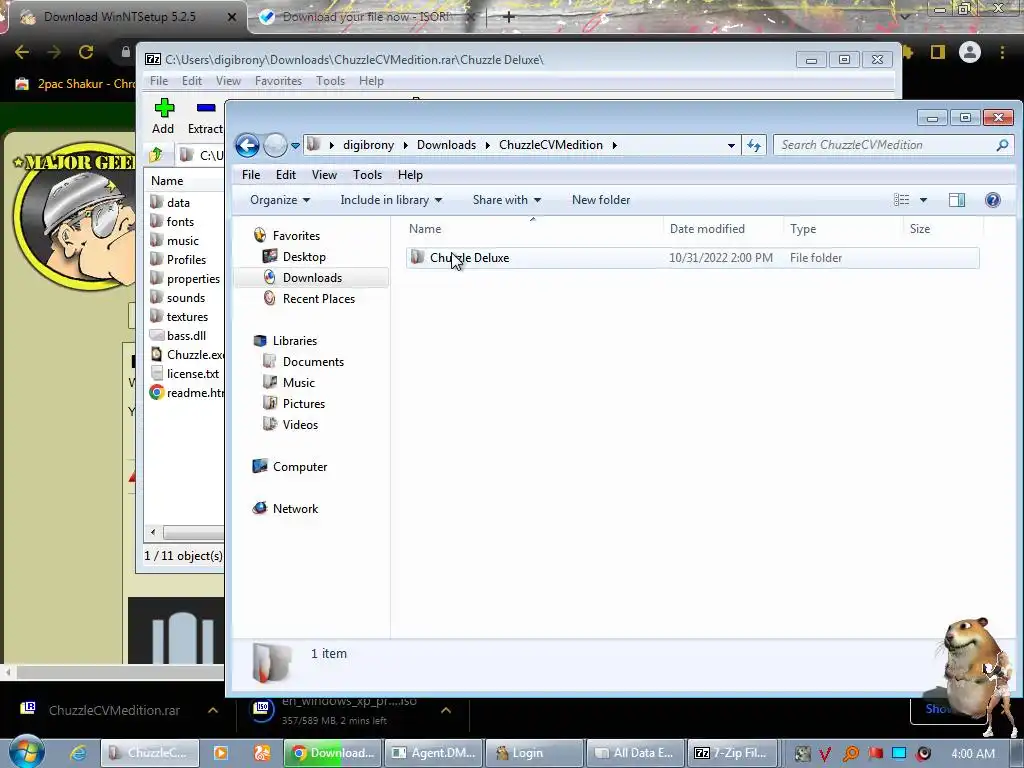This screenshot has width=1024, height=768.
Task: Click the refresh button beside address bar
Action: pos(754,145)
